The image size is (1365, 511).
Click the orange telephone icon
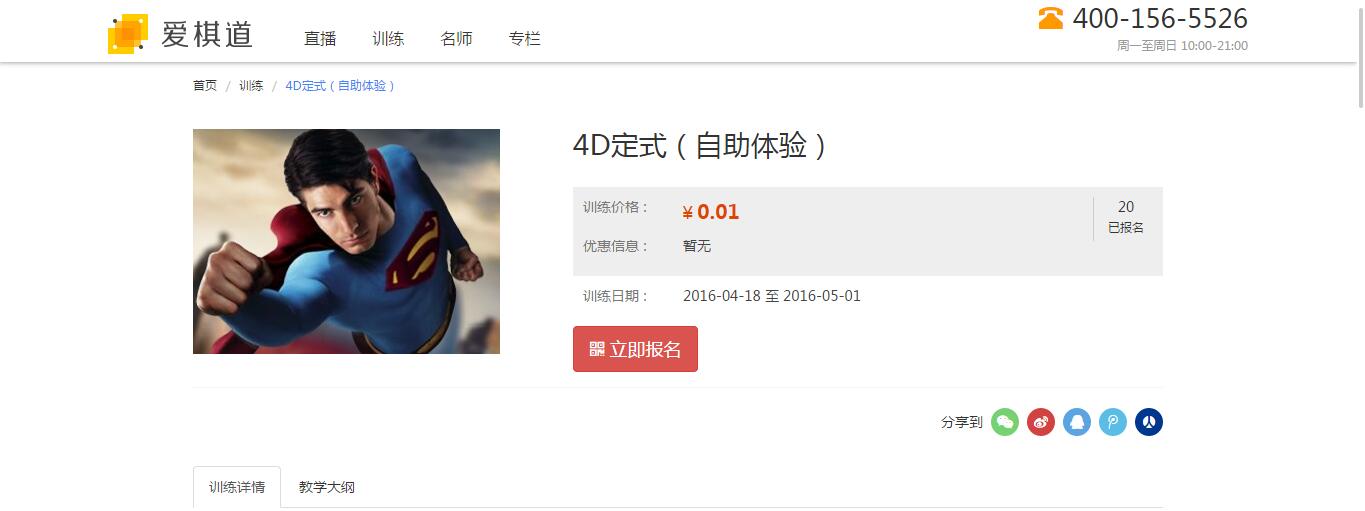pos(1051,18)
